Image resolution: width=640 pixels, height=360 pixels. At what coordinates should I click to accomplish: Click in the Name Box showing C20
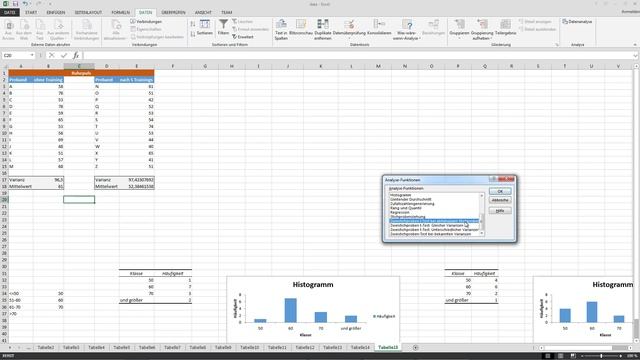[16, 55]
